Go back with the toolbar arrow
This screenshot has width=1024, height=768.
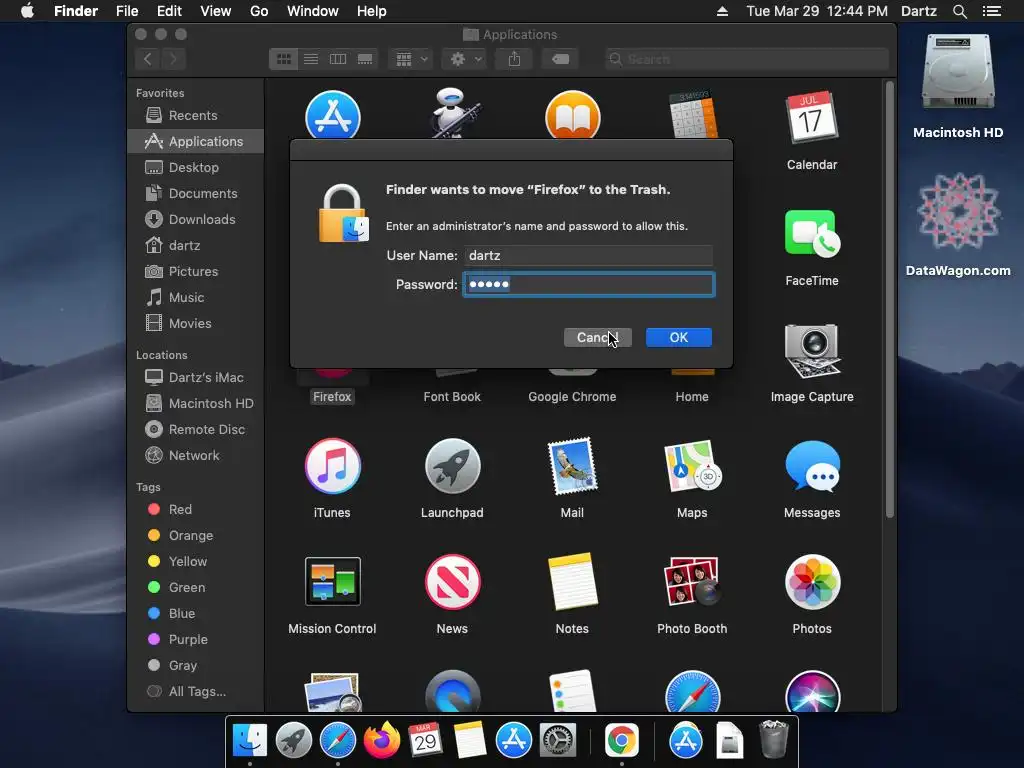coord(148,59)
